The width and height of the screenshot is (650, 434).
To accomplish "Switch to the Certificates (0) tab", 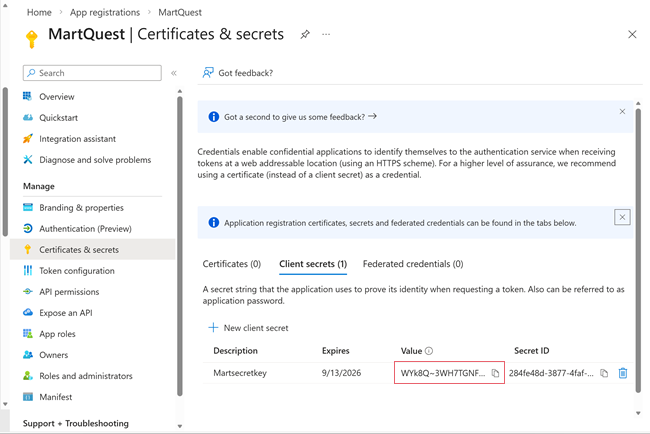I will [232, 264].
